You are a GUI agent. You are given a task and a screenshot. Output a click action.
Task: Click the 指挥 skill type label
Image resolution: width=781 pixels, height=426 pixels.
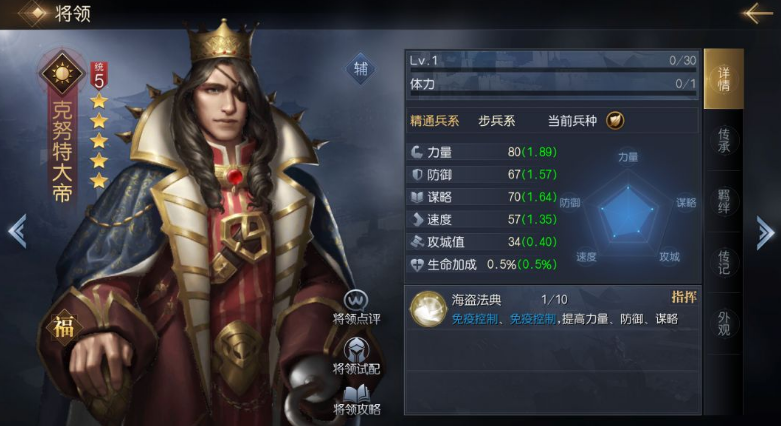click(x=684, y=297)
